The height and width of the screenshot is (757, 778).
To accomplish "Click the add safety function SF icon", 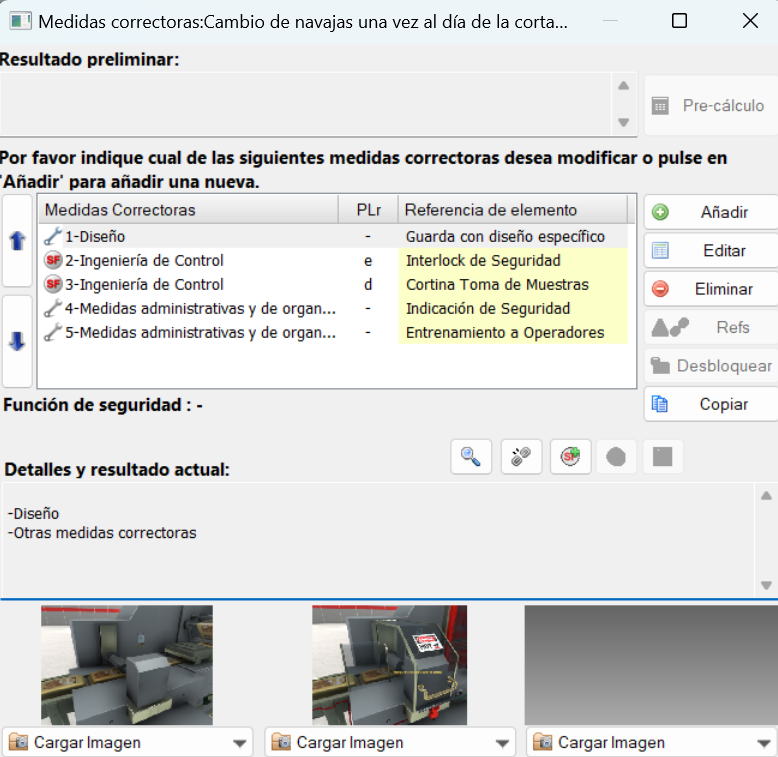I will click(571, 456).
